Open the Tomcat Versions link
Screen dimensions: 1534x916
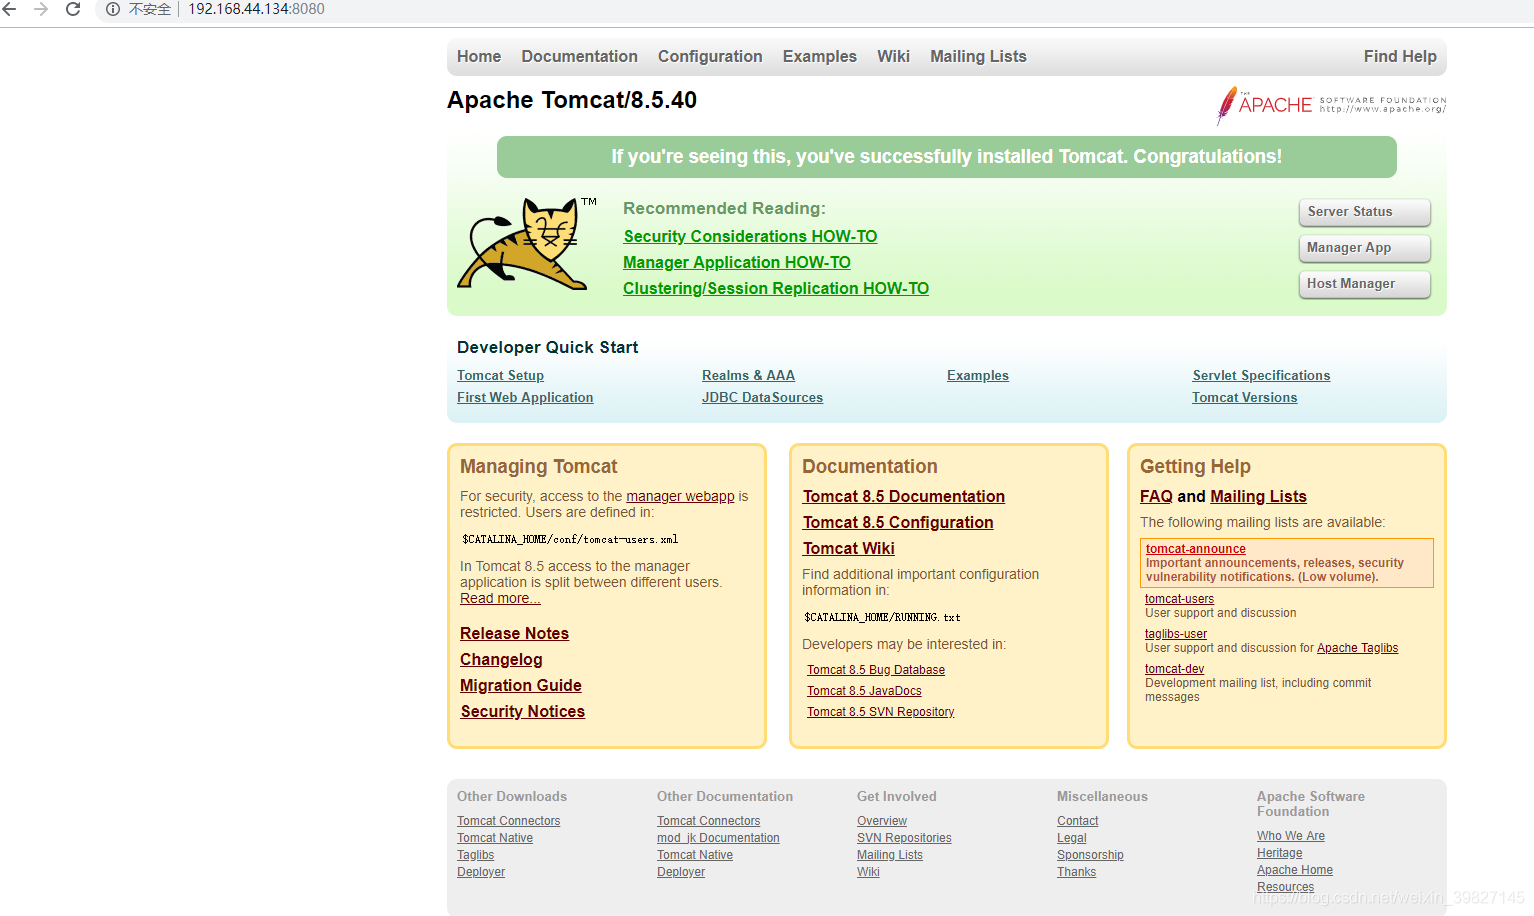pyautogui.click(x=1244, y=398)
